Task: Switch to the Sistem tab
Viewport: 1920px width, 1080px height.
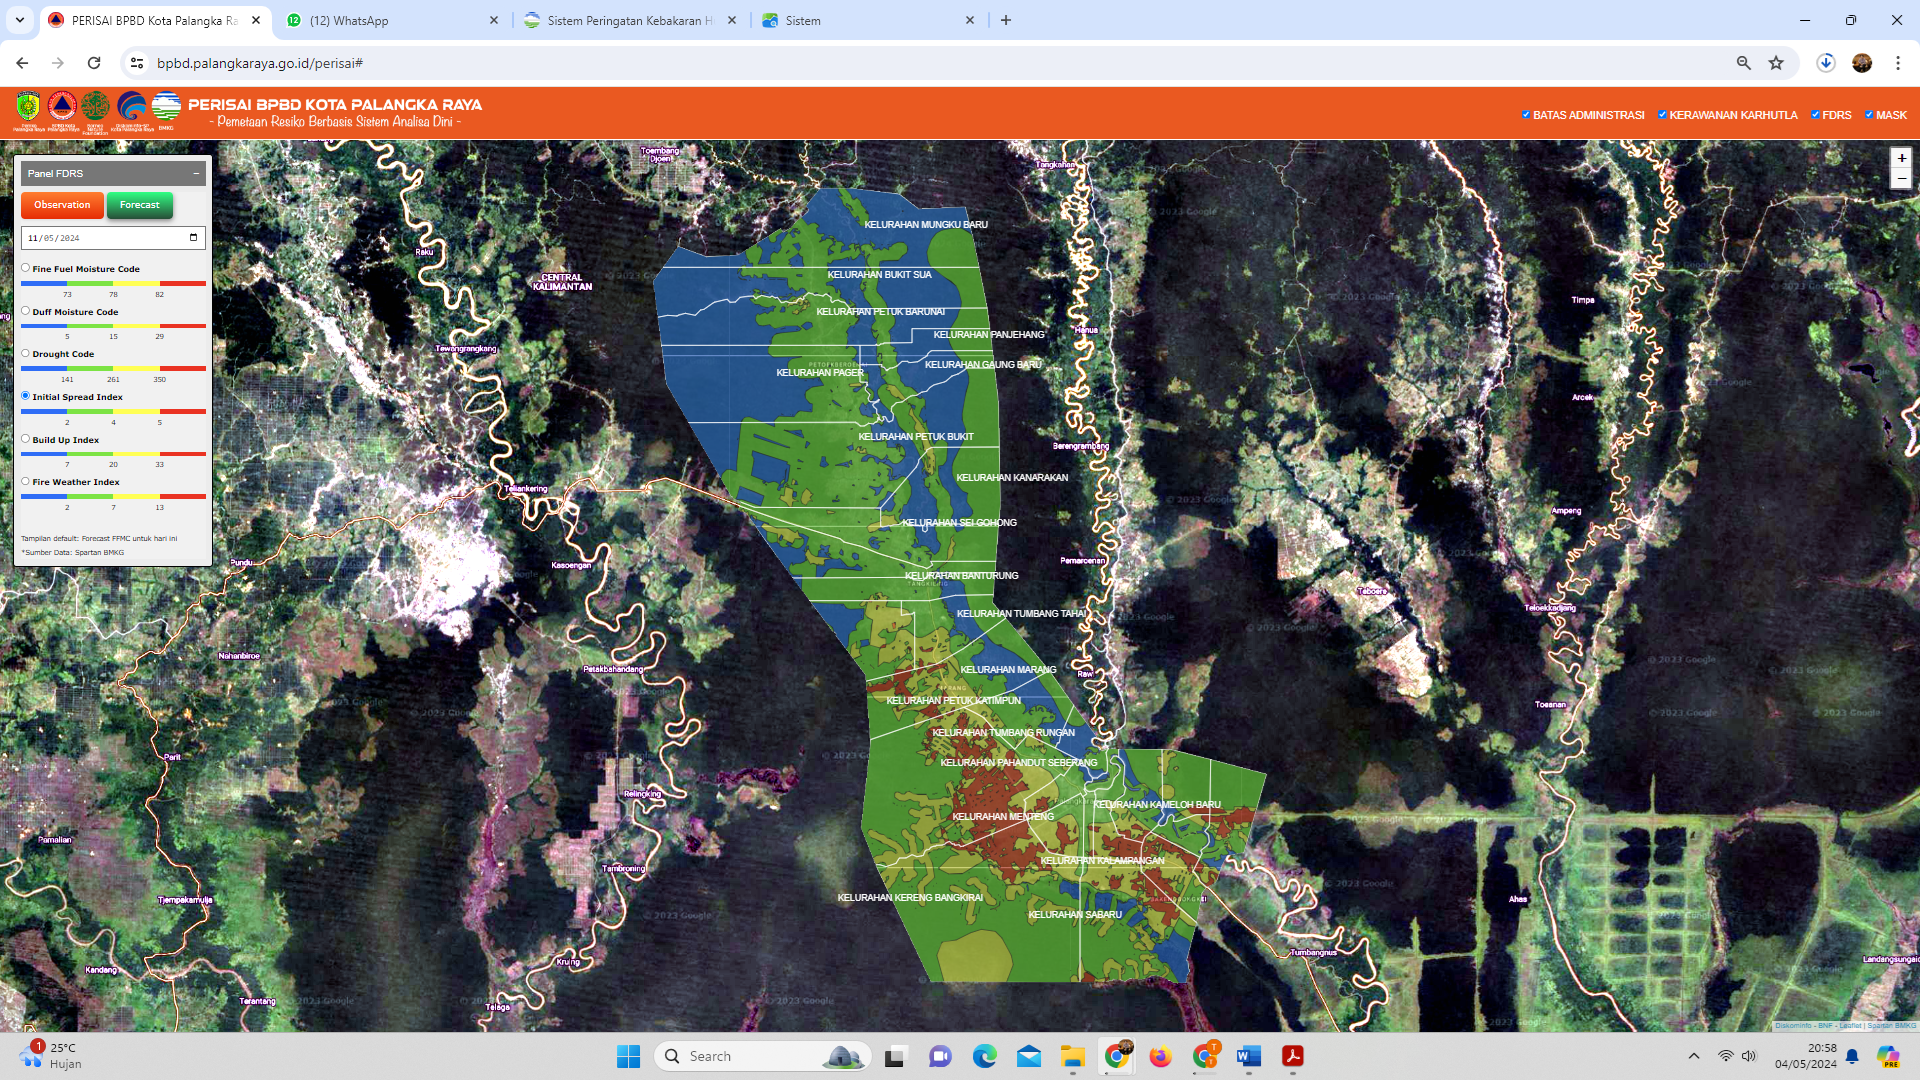Action: [x=868, y=20]
